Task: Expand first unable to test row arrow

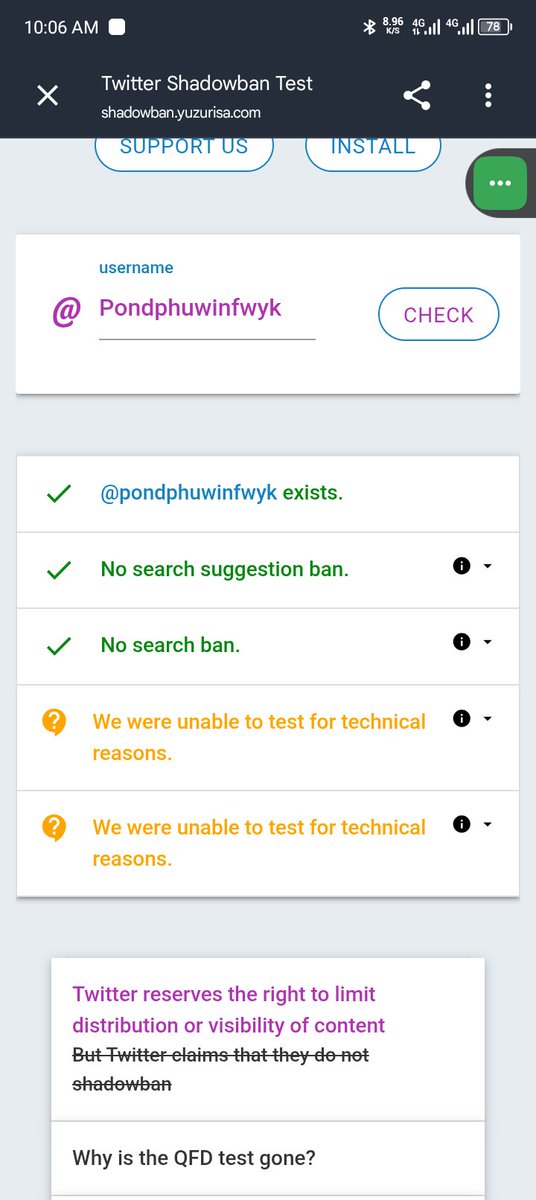Action: (488, 718)
